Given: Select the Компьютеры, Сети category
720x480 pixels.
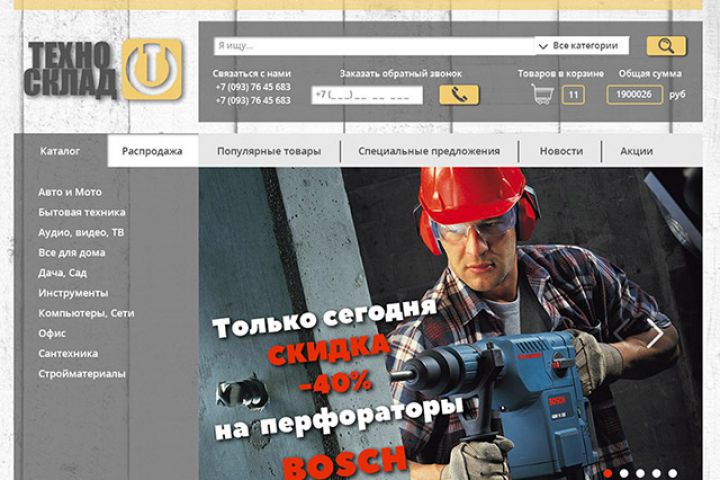Looking at the screenshot, I should [86, 313].
